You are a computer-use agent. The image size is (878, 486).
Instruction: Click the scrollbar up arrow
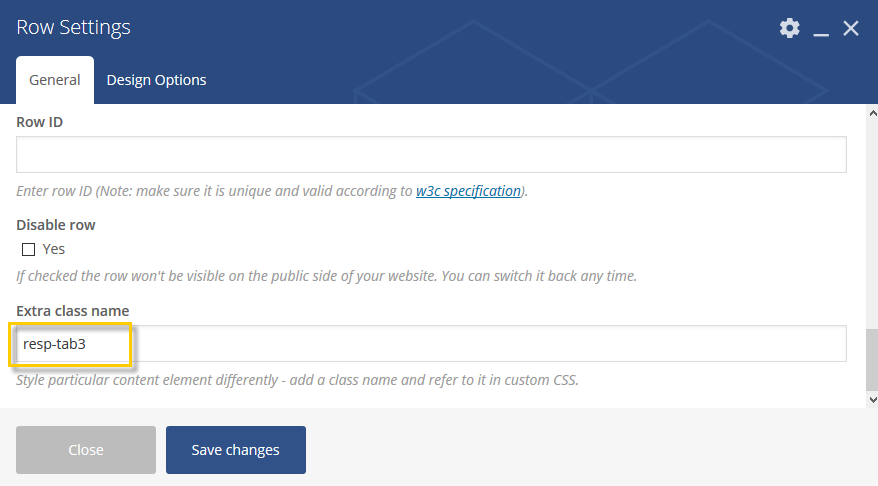coord(872,113)
